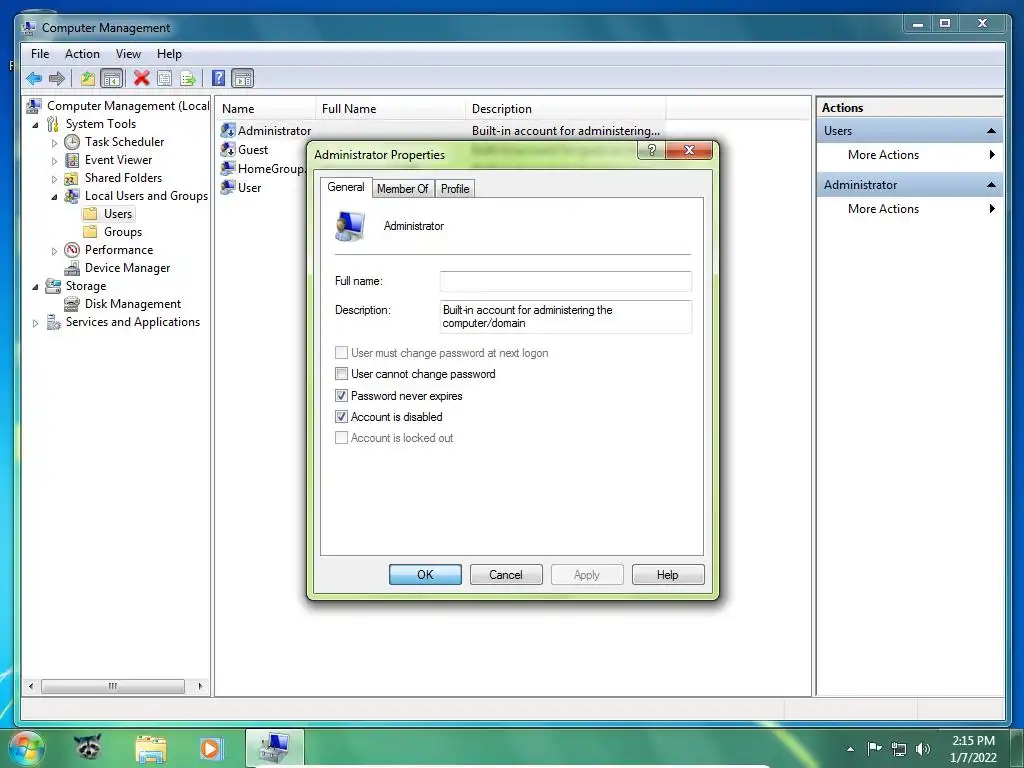Select Device Manager icon in tree
The image size is (1024, 768).
72,268
